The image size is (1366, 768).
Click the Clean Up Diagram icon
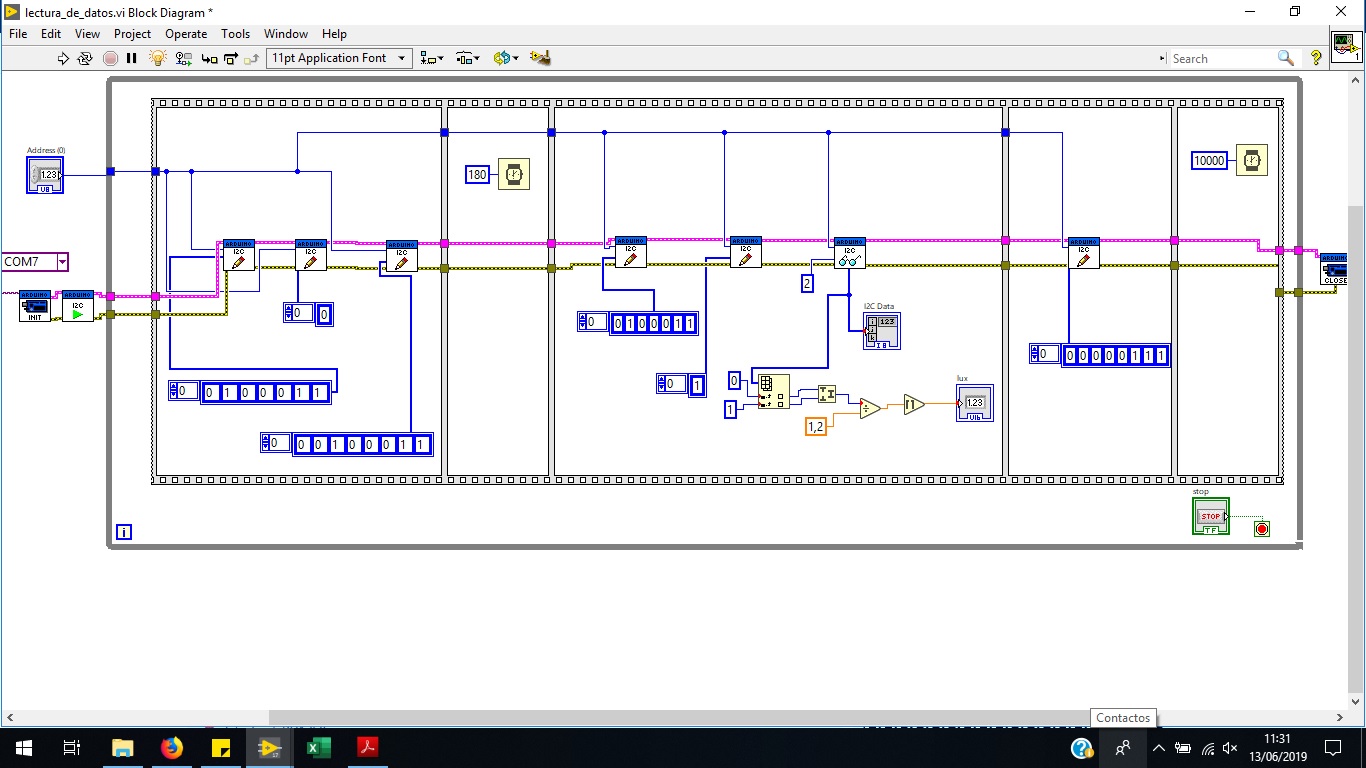coord(541,58)
